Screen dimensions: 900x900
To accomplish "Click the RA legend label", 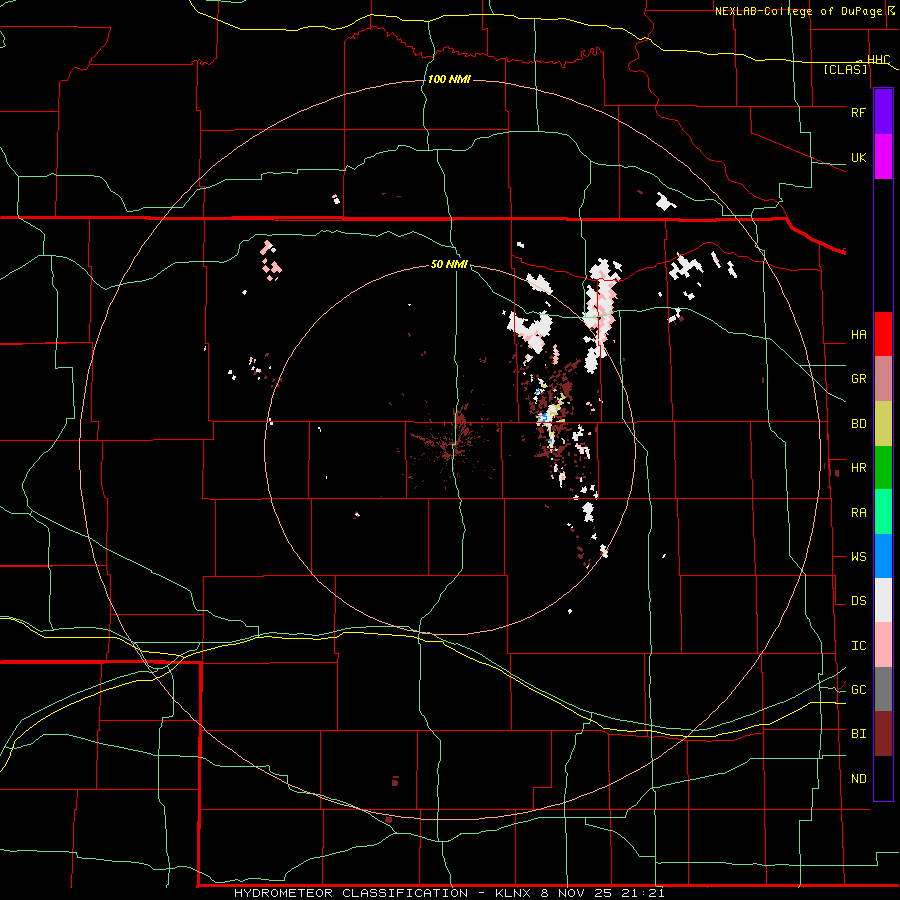I will coord(858,513).
